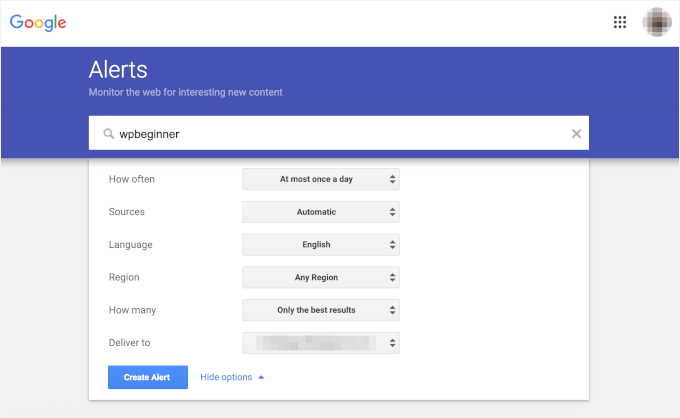Collapse settings via Hide options link
680x418 pixels.
point(232,377)
